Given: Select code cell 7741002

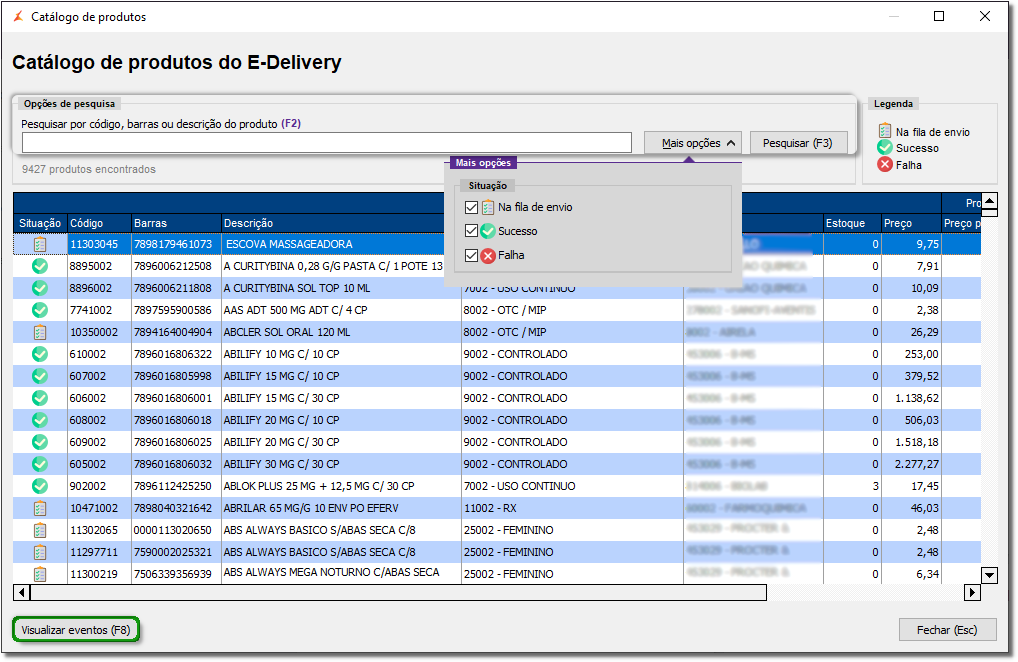Looking at the screenshot, I should pyautogui.click(x=99, y=310).
